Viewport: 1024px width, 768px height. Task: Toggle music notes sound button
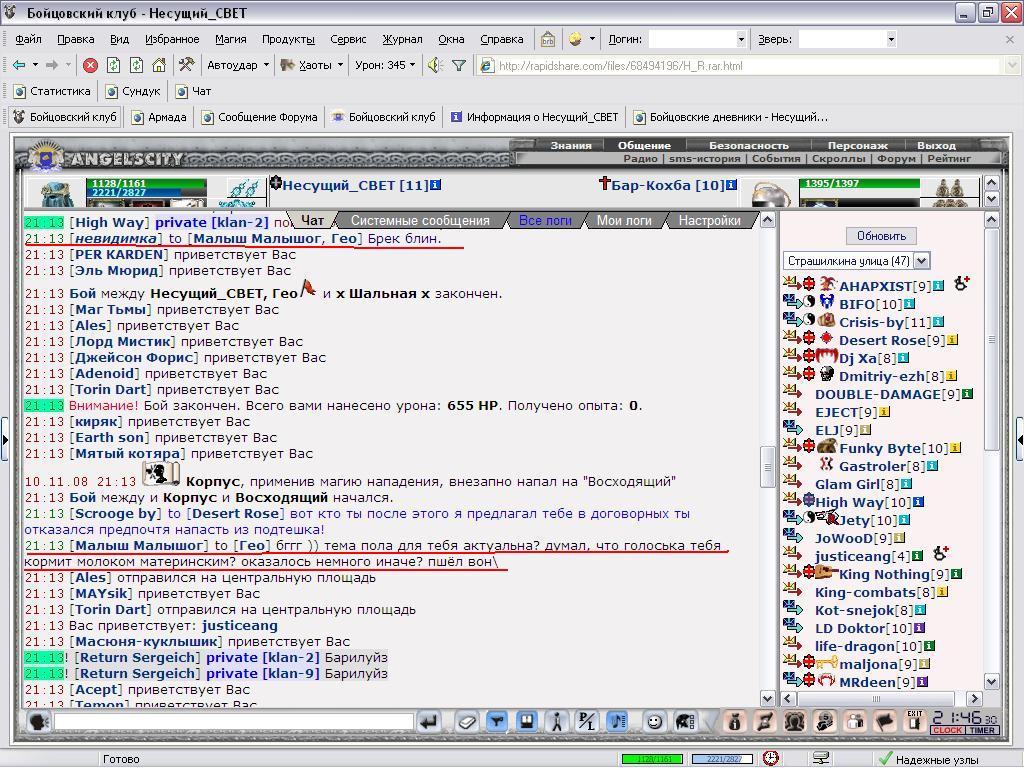(616, 722)
